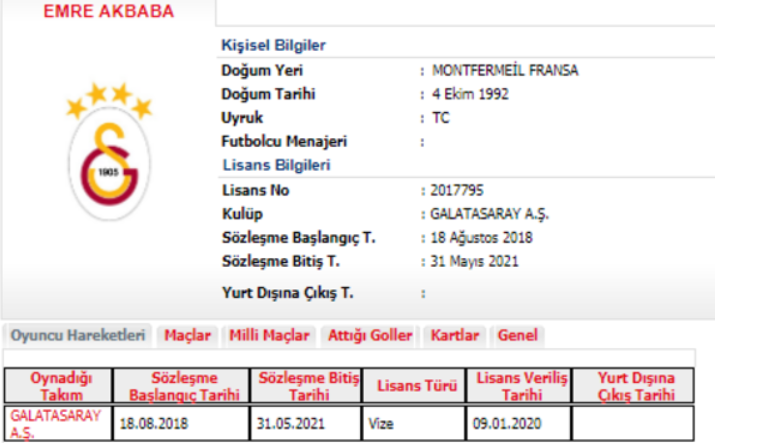Select table cell 18.08.2018
Screen dimensions: 771x446
point(181,423)
